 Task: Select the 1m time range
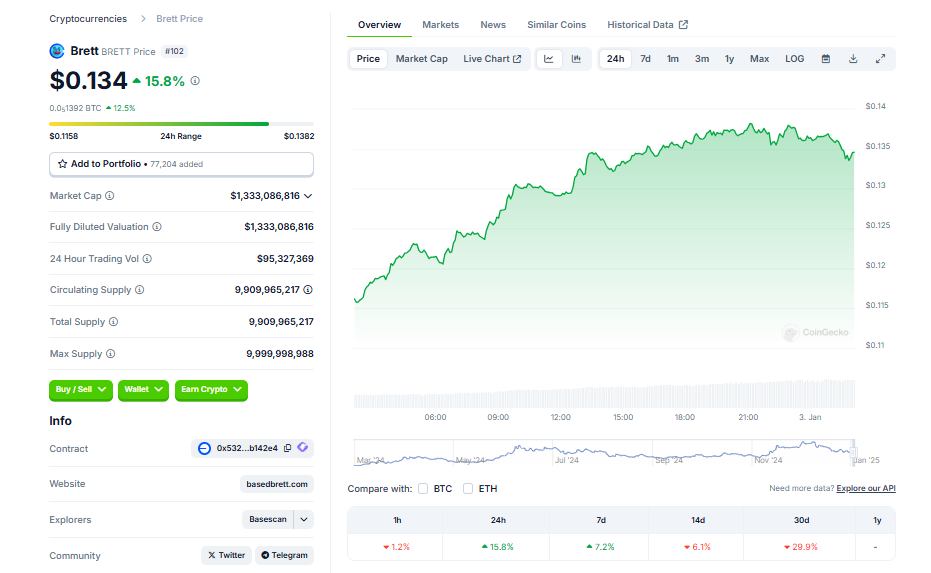[x=673, y=59]
